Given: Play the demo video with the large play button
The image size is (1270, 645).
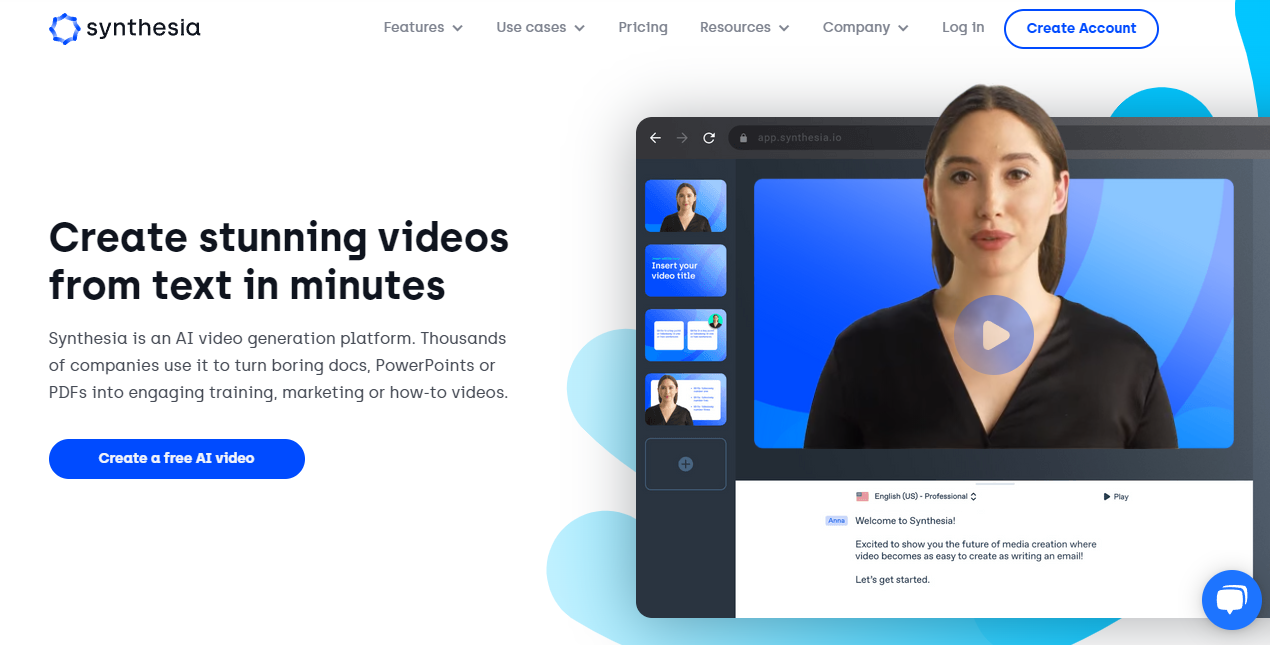Looking at the screenshot, I should click(x=993, y=335).
